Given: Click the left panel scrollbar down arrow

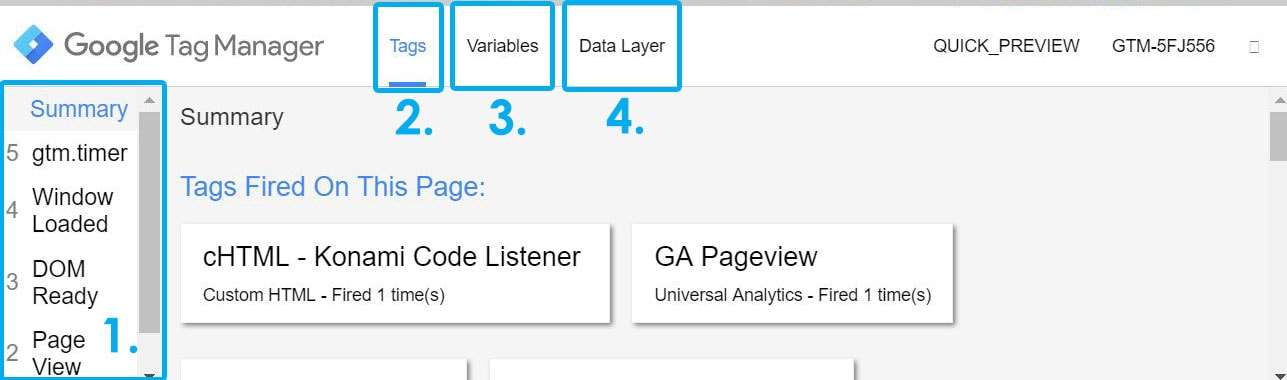Looking at the screenshot, I should click(149, 374).
